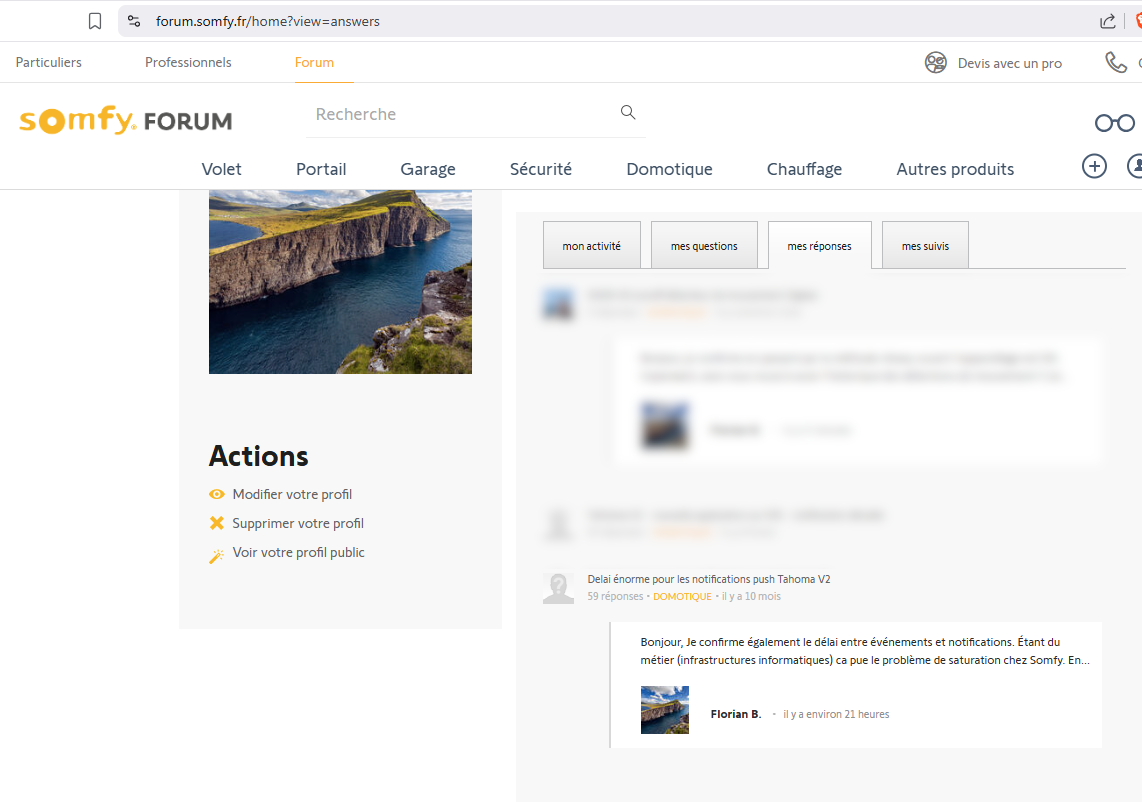The width and height of the screenshot is (1142, 807).
Task: Open the Volet category menu
Action: click(x=221, y=169)
